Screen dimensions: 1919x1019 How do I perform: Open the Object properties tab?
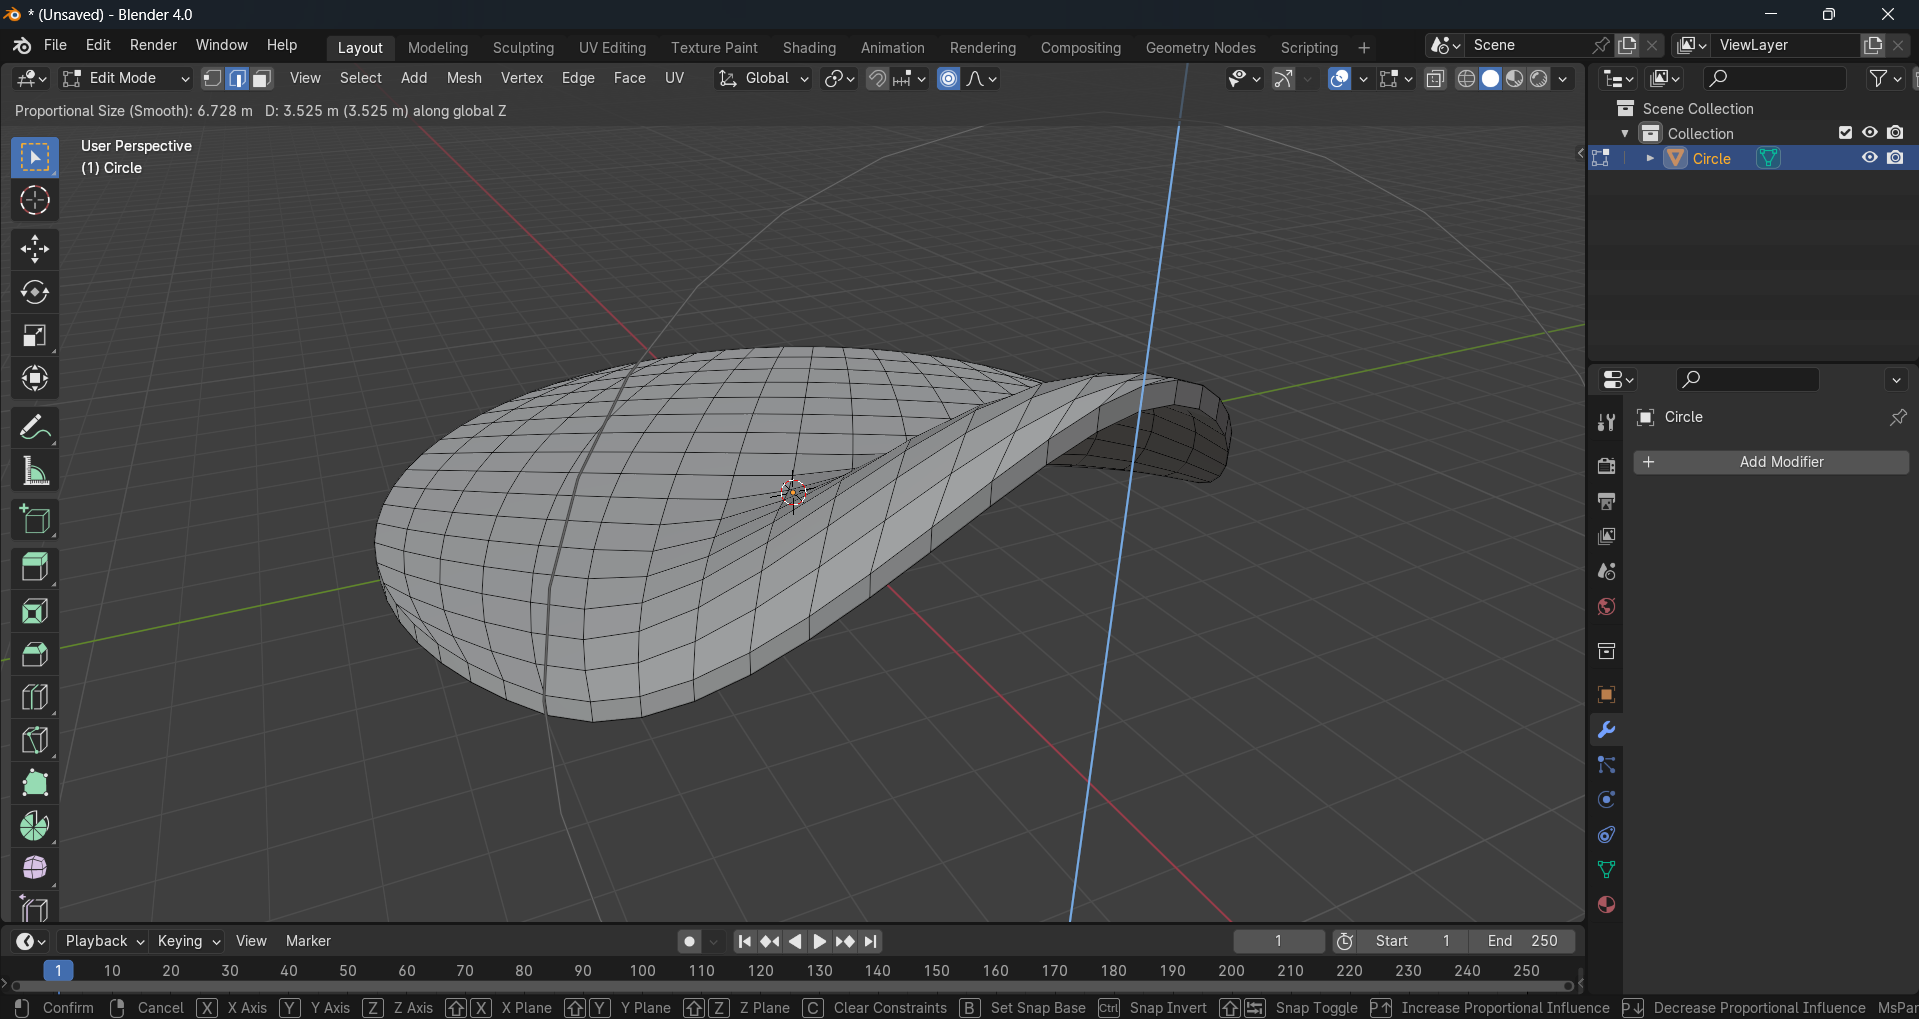click(1606, 695)
